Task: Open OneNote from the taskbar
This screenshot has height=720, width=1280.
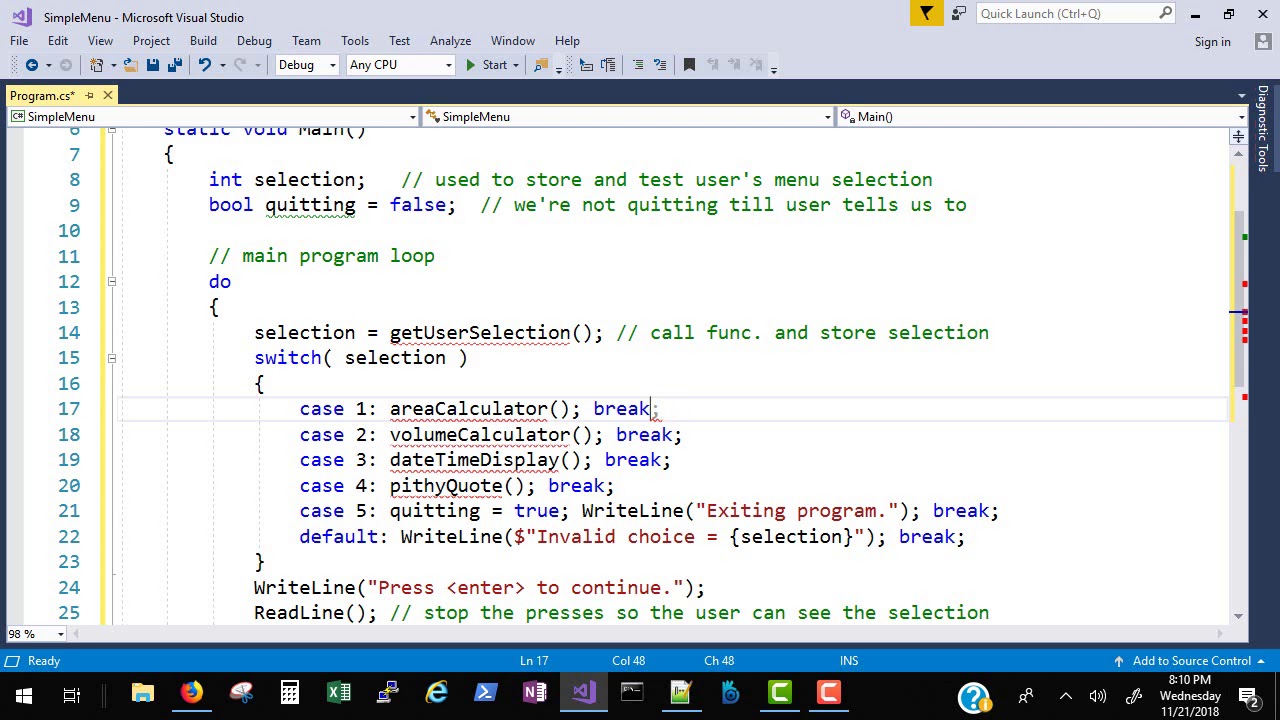Action: coord(535,694)
